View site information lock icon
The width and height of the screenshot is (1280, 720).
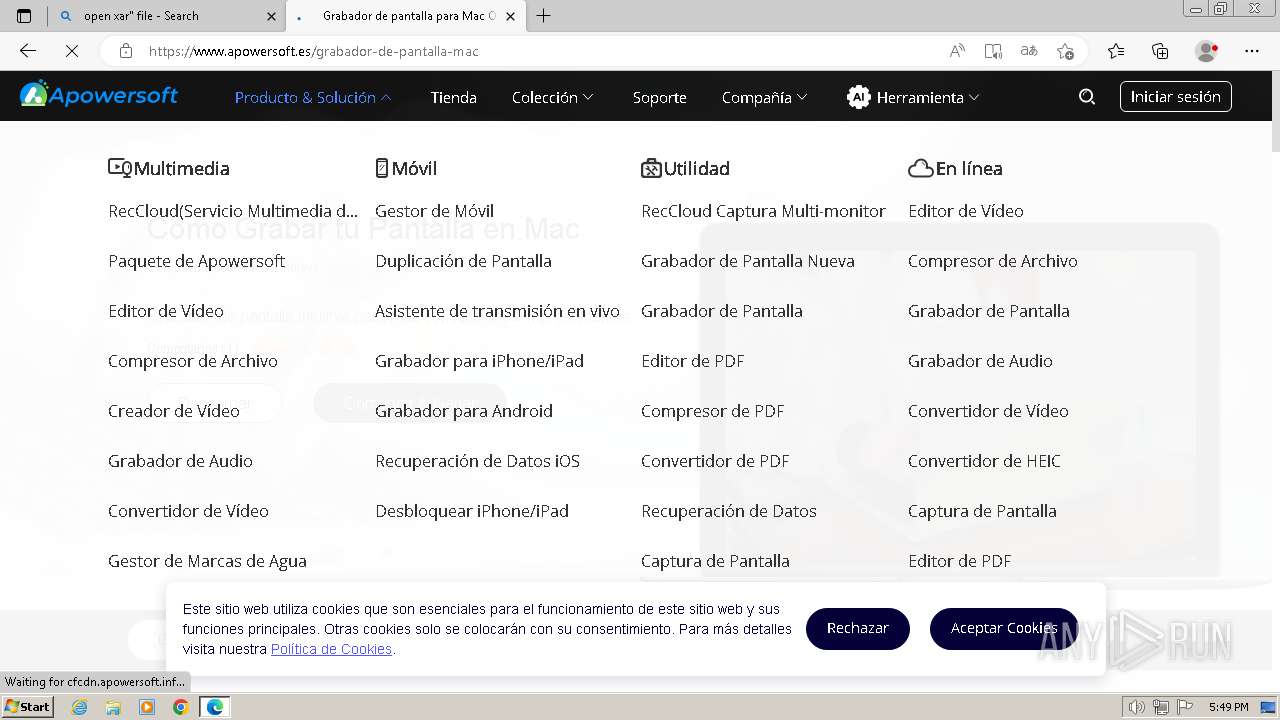125,51
